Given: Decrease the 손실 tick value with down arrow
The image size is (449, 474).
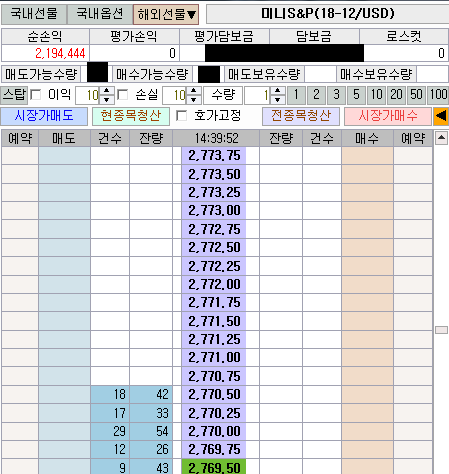Looking at the screenshot, I should click(x=194, y=99).
